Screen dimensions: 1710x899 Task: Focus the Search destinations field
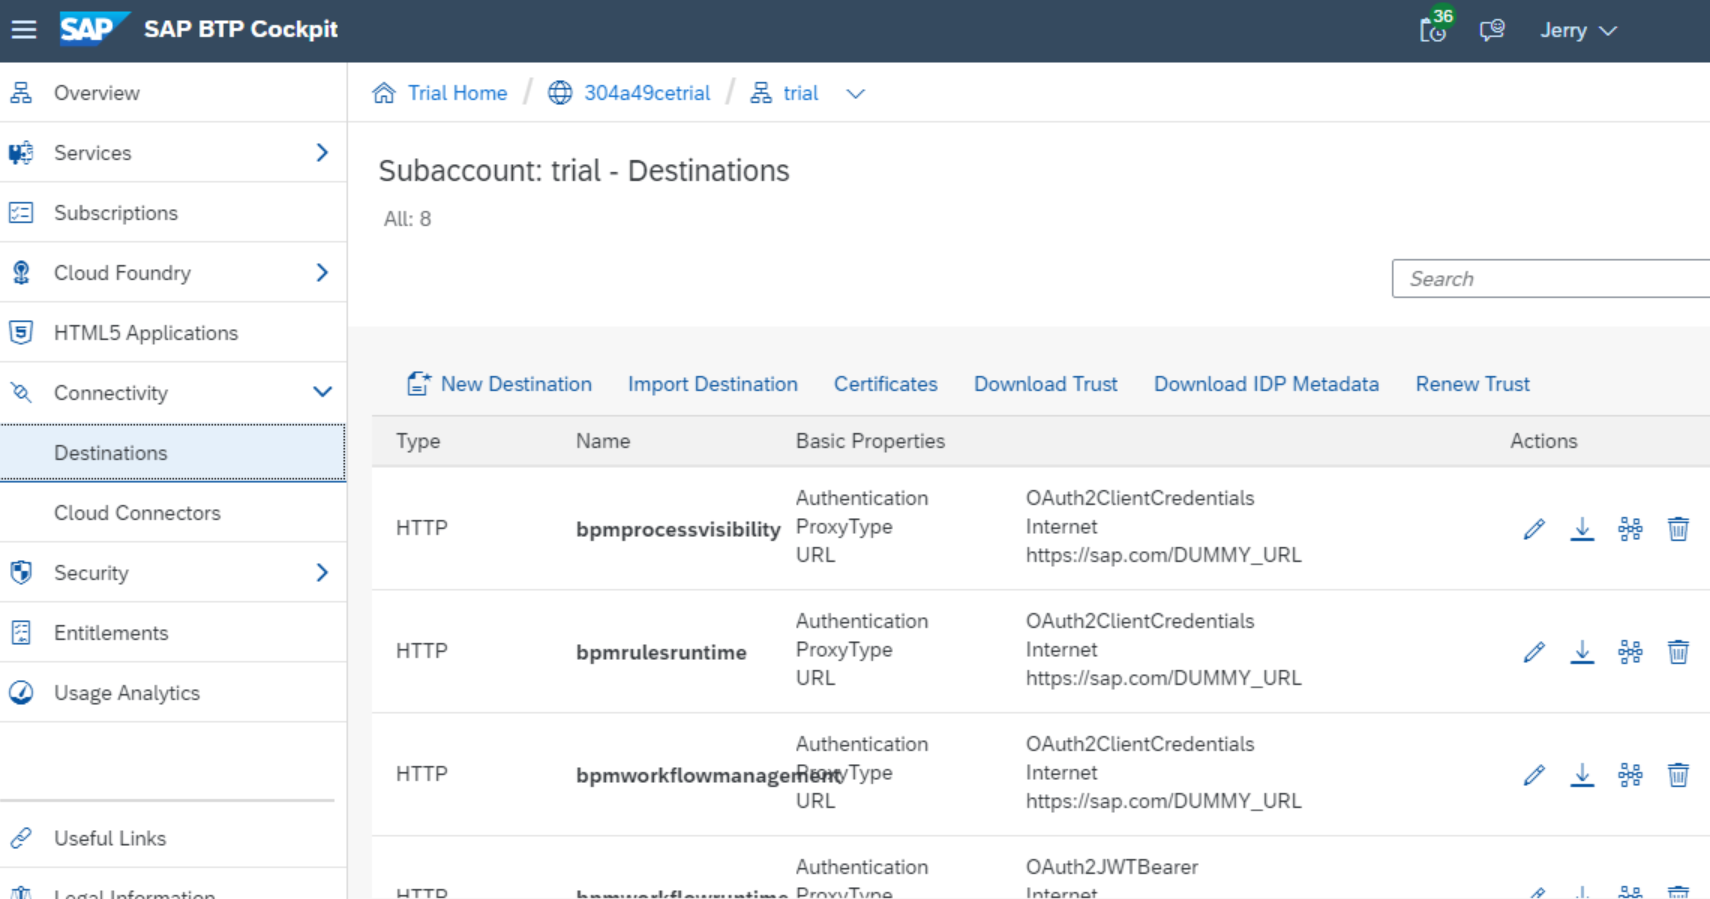[x=1551, y=279]
